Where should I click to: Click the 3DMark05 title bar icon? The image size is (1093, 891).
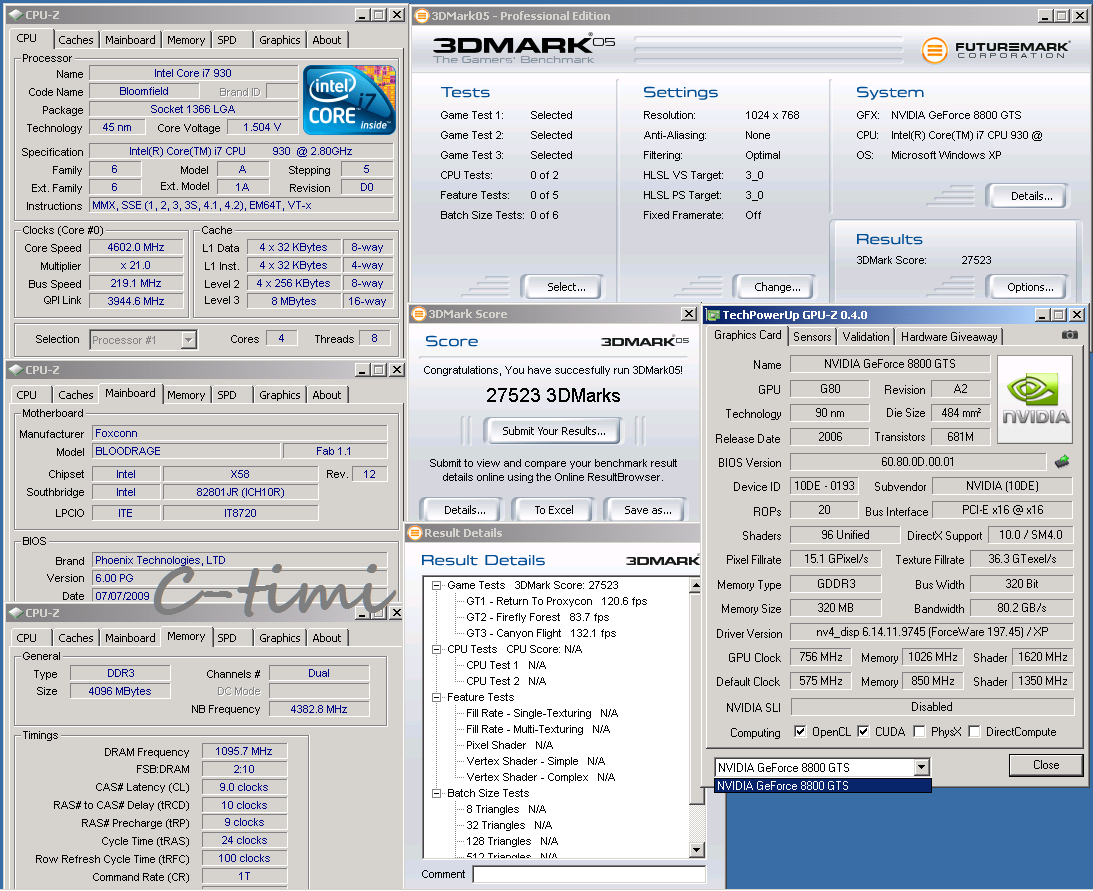click(421, 15)
